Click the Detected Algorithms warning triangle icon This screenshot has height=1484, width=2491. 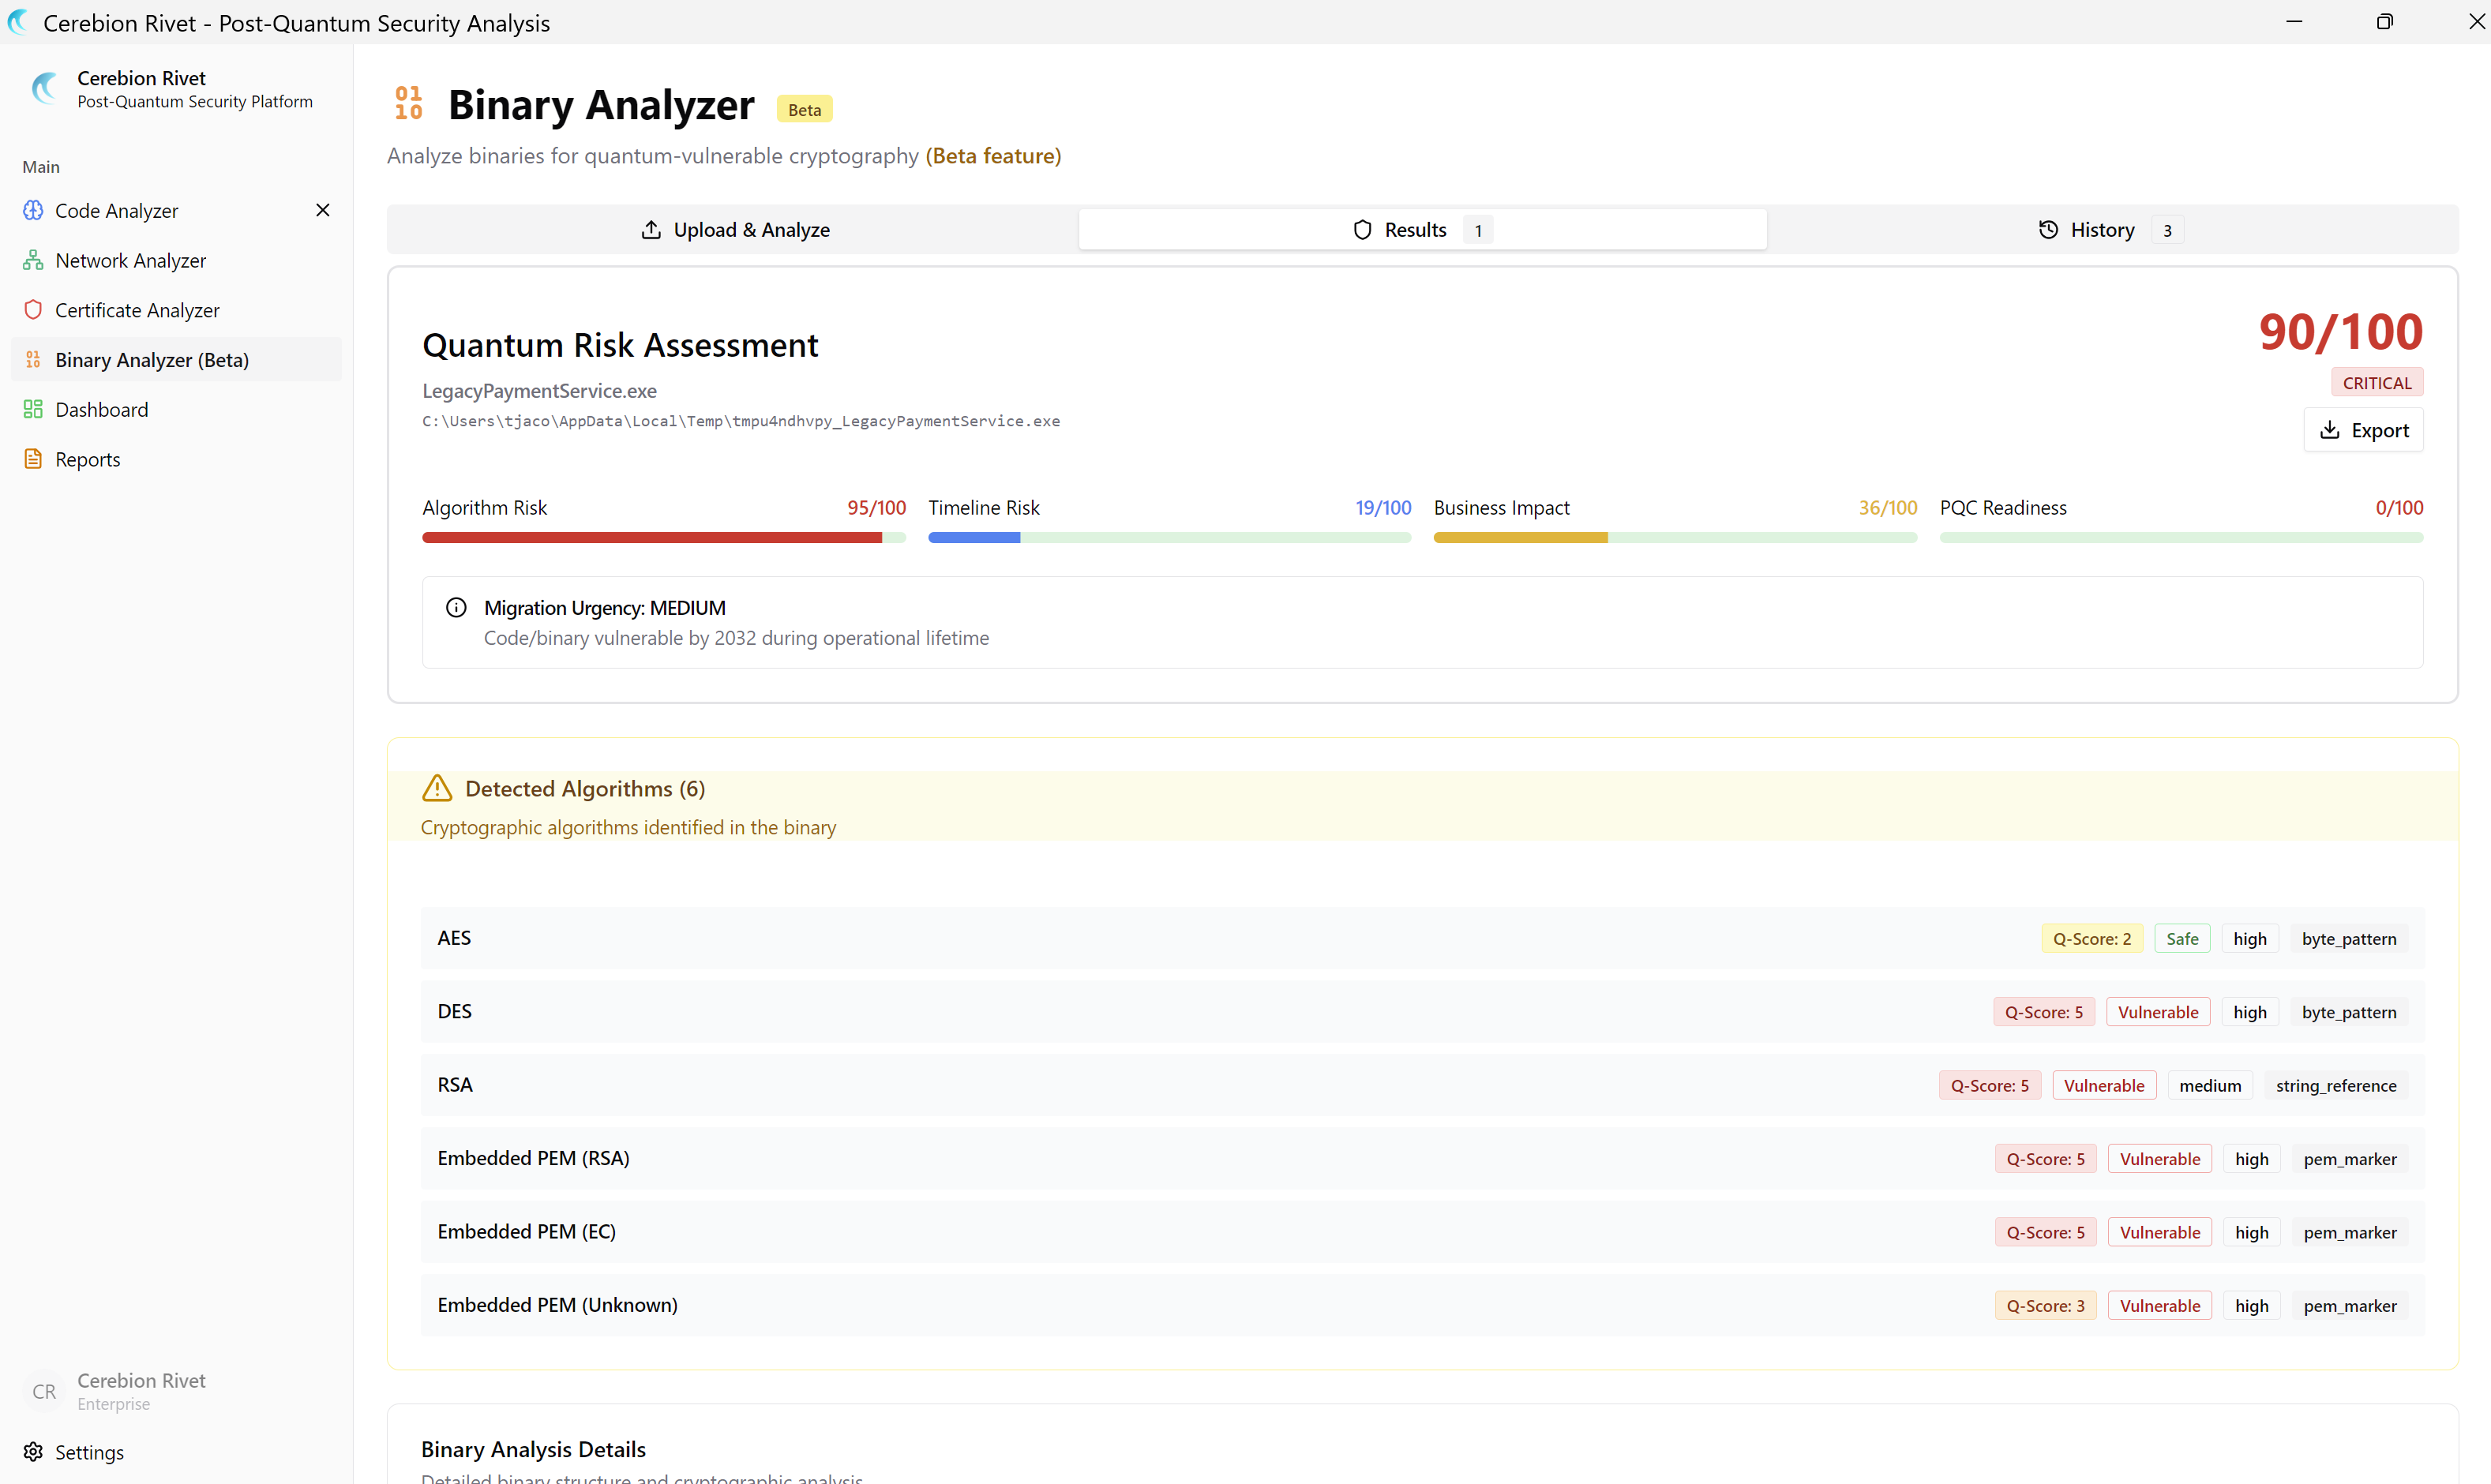pyautogui.click(x=437, y=788)
